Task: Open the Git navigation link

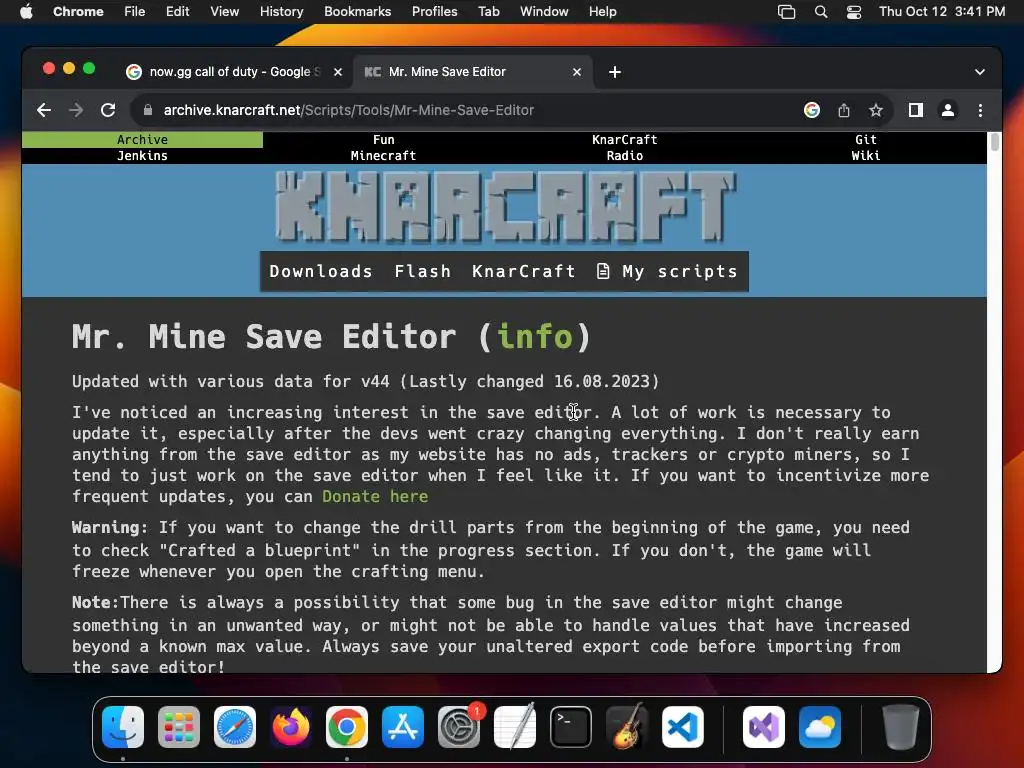Action: point(865,139)
